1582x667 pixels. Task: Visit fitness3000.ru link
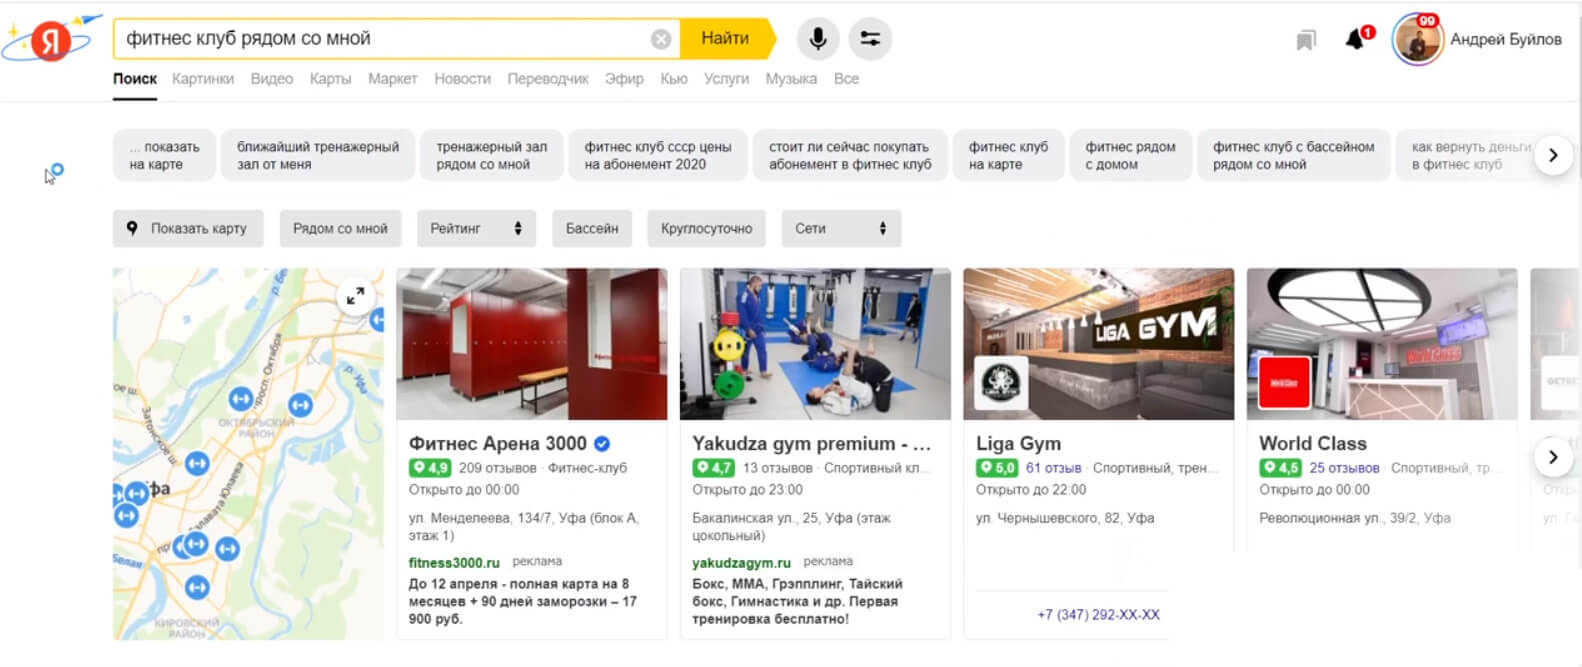coord(454,563)
